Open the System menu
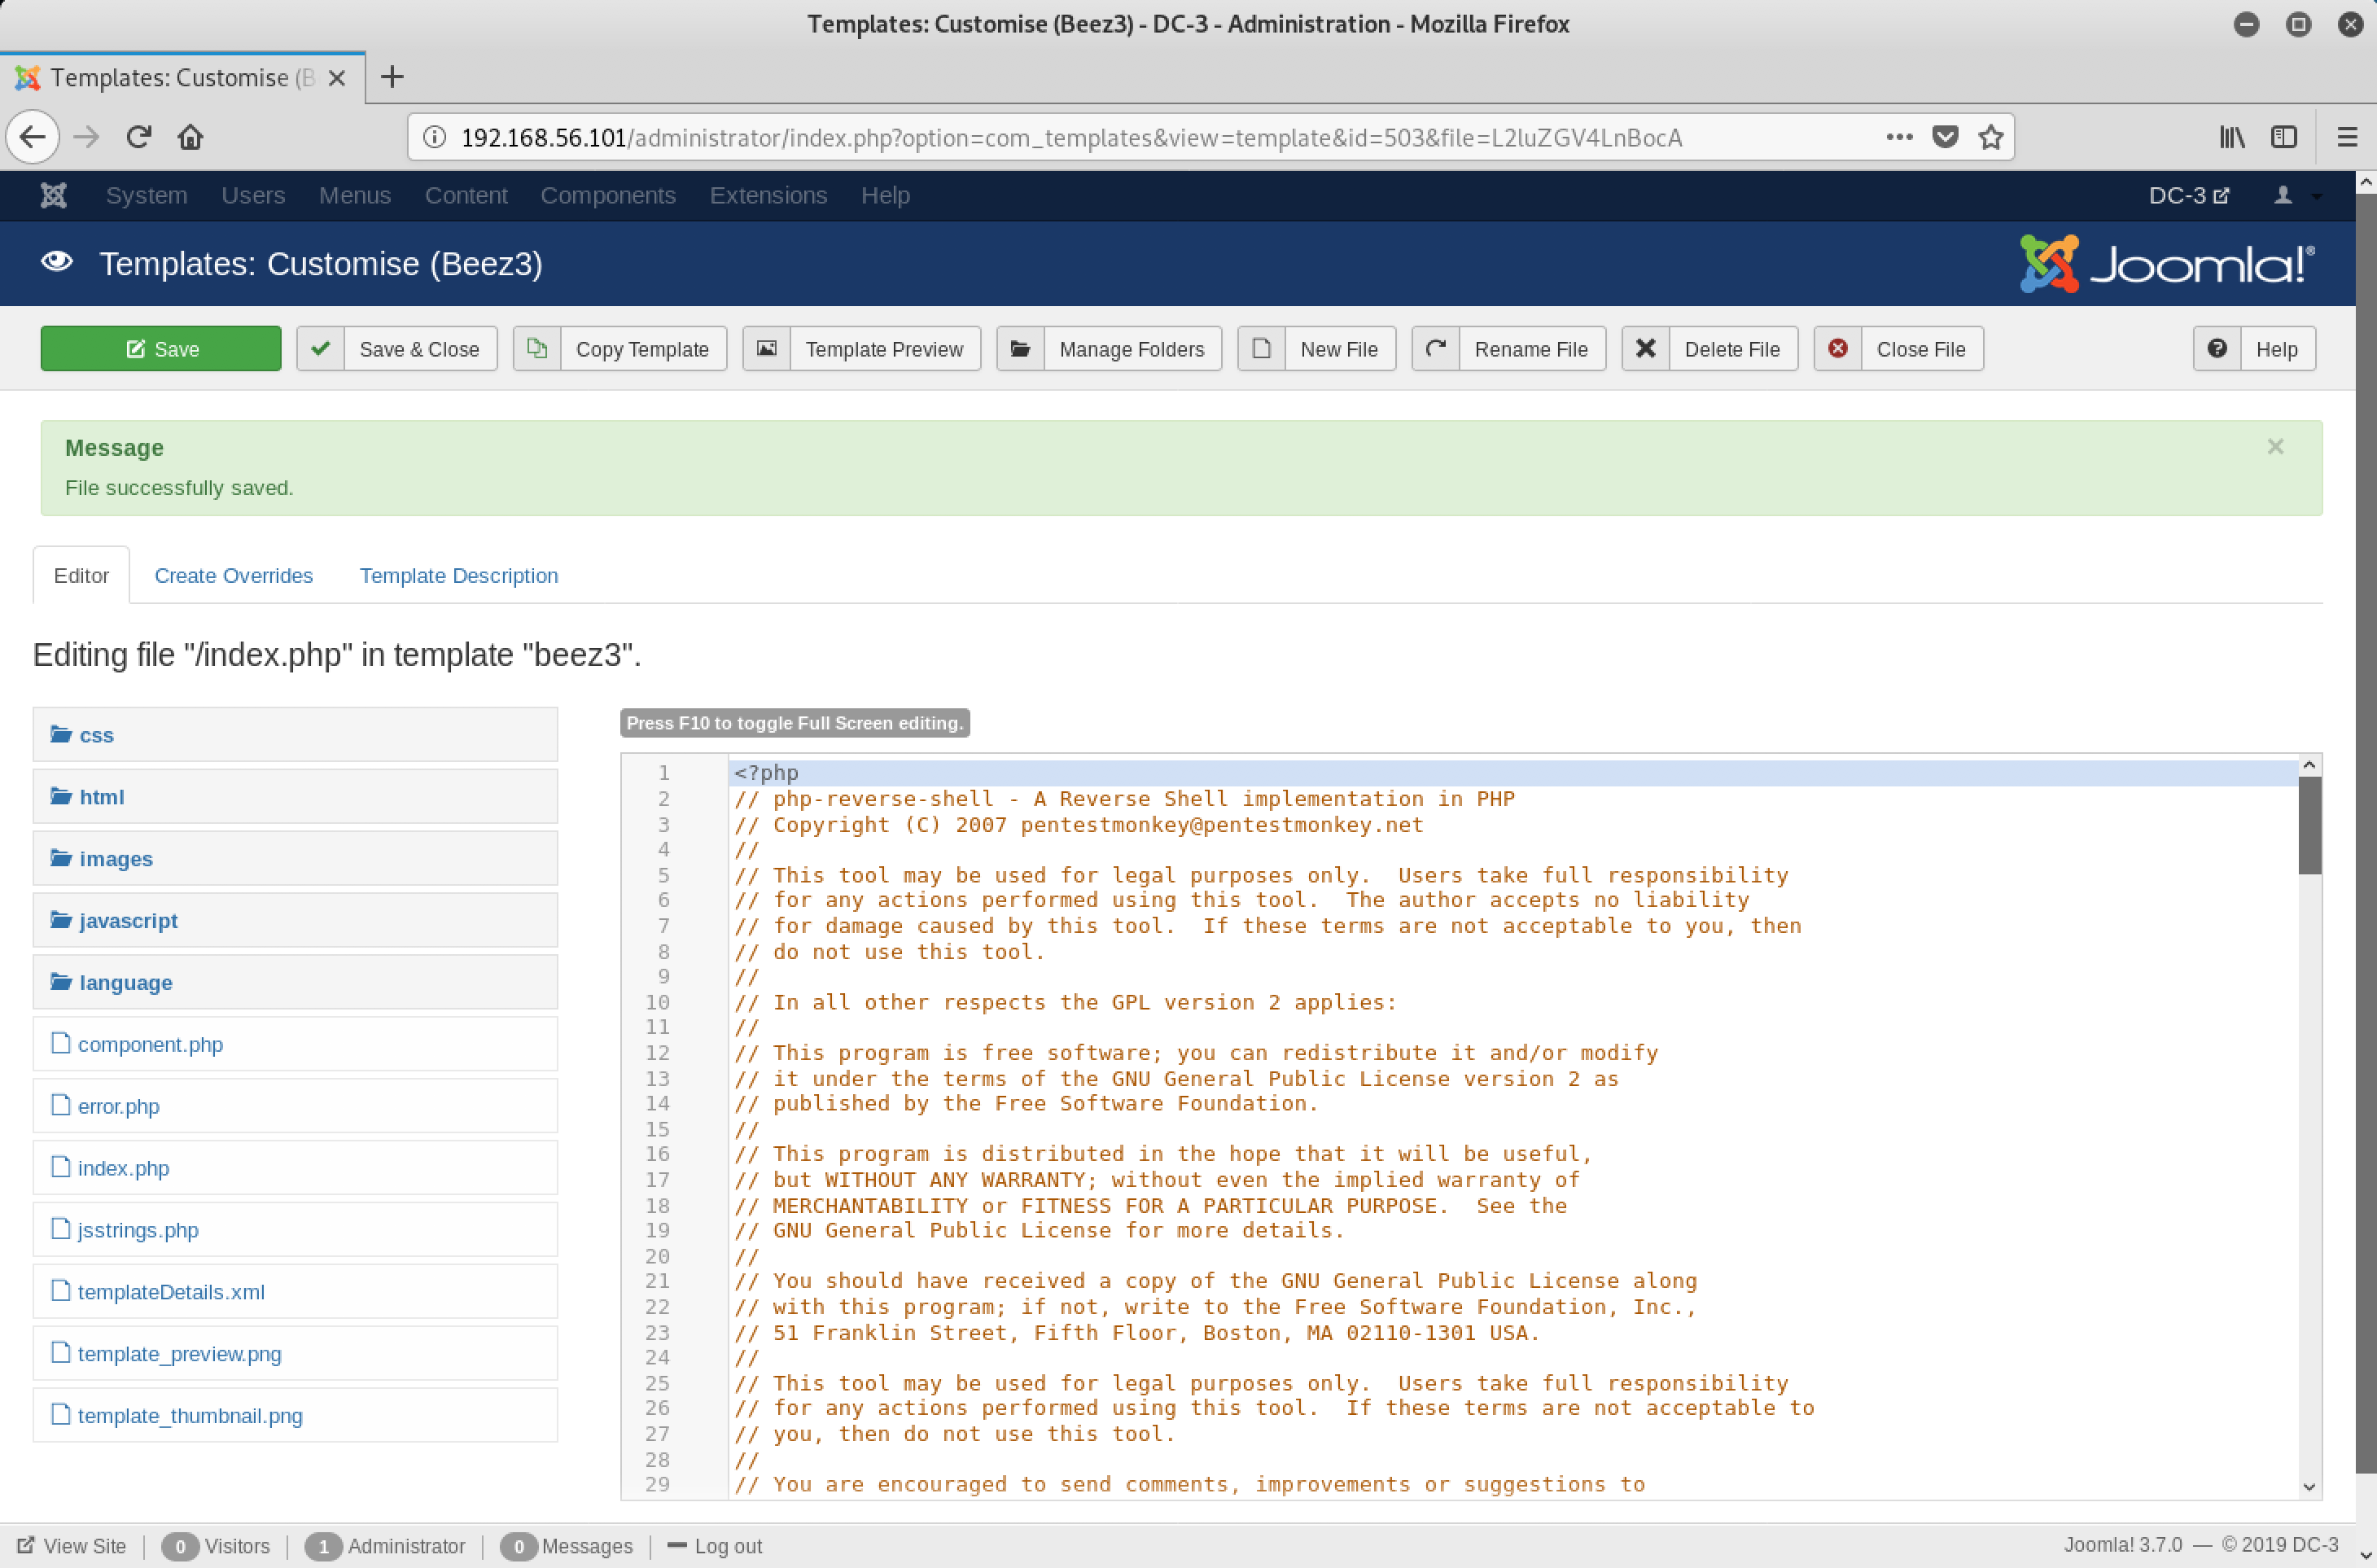 pyautogui.click(x=146, y=195)
